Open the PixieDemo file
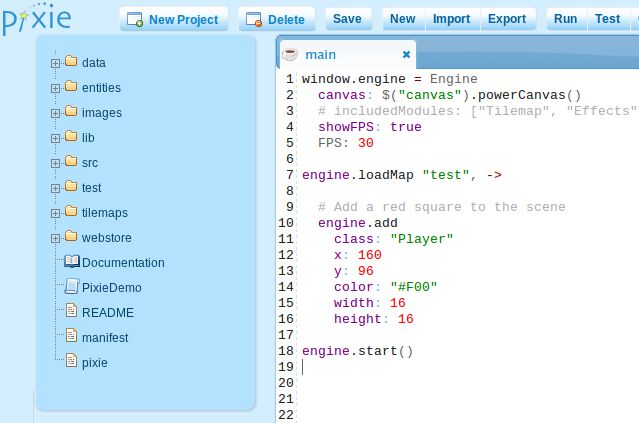 click(x=112, y=288)
